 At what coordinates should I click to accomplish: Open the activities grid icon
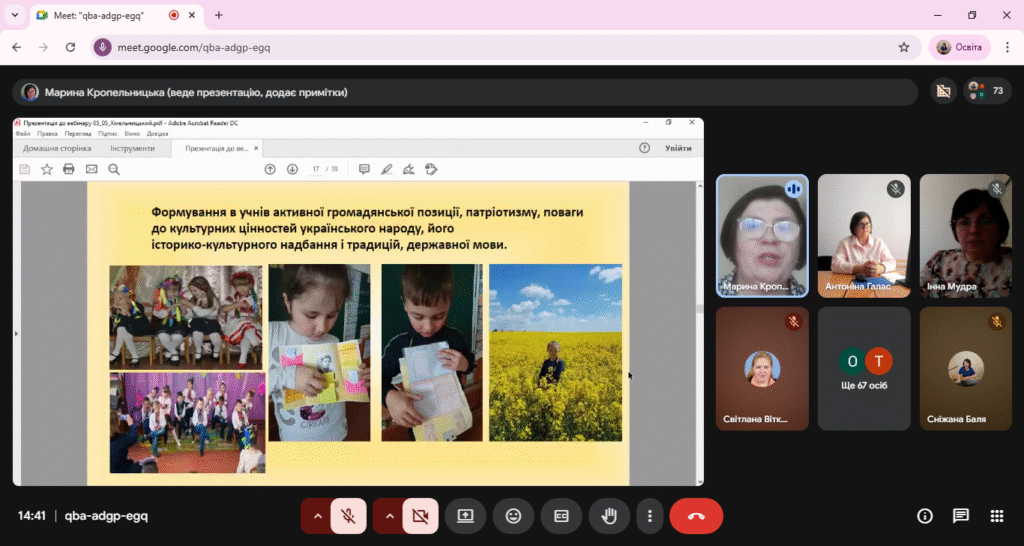tap(996, 516)
